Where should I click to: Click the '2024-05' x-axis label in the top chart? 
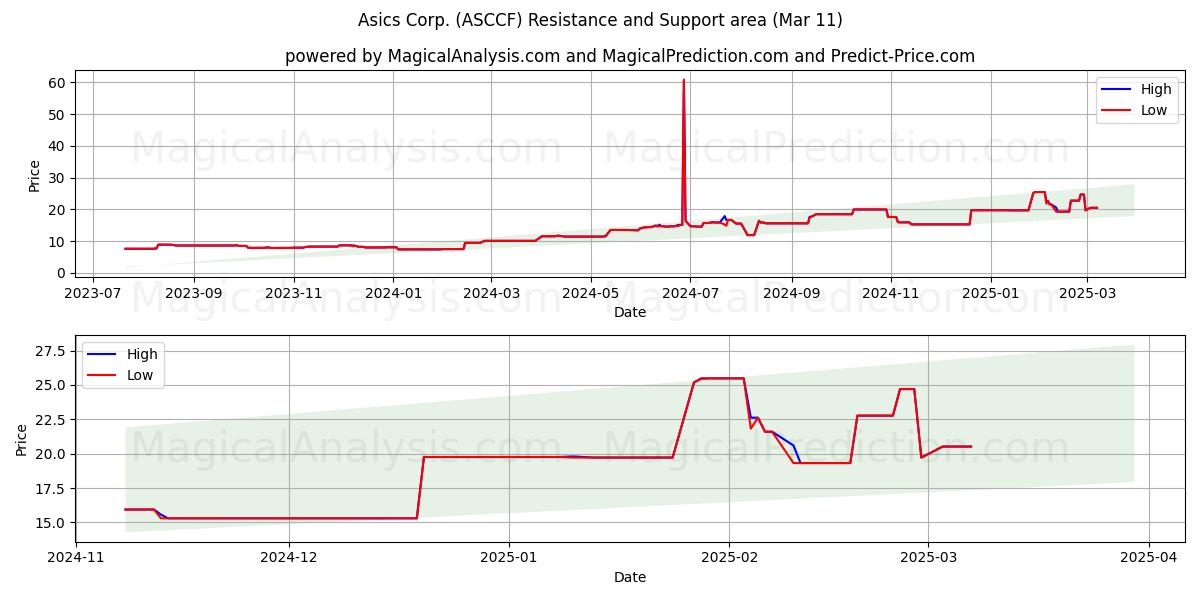point(590,292)
